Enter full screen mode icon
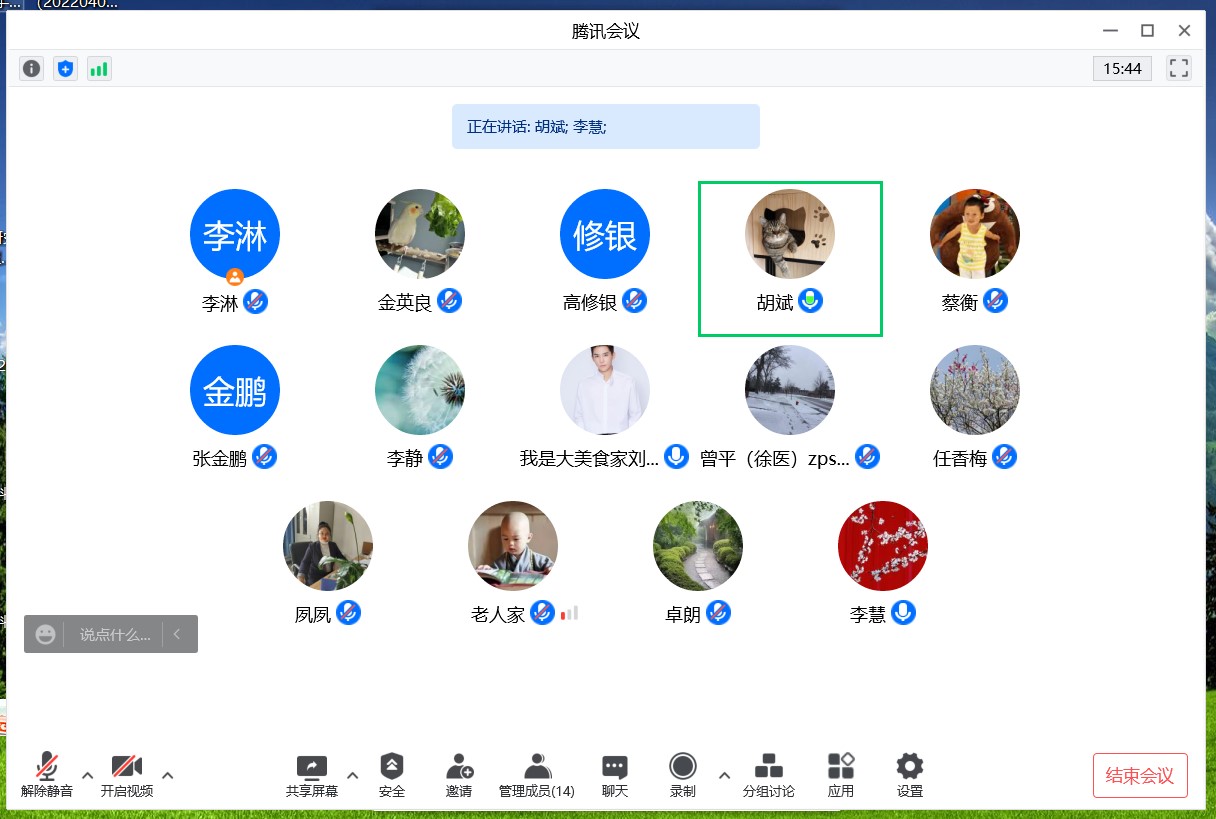This screenshot has width=1216, height=819. [1179, 68]
